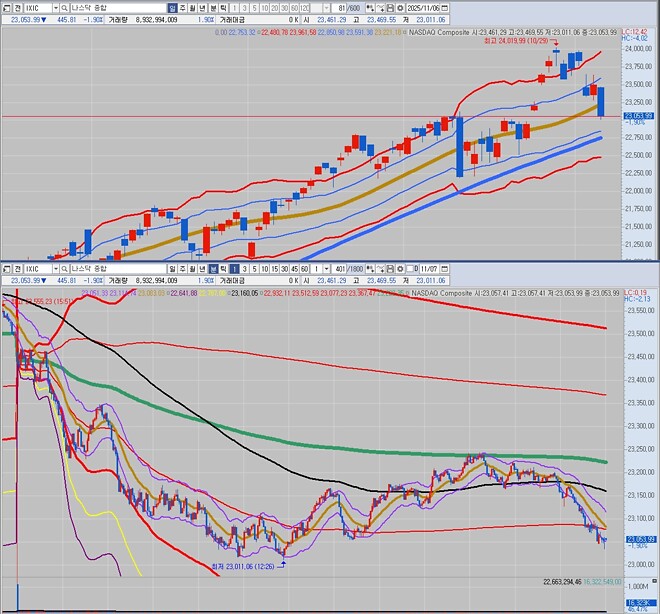Select the '년' yearly period in top chart
Screen dimensions: 660x614
click(203, 8)
